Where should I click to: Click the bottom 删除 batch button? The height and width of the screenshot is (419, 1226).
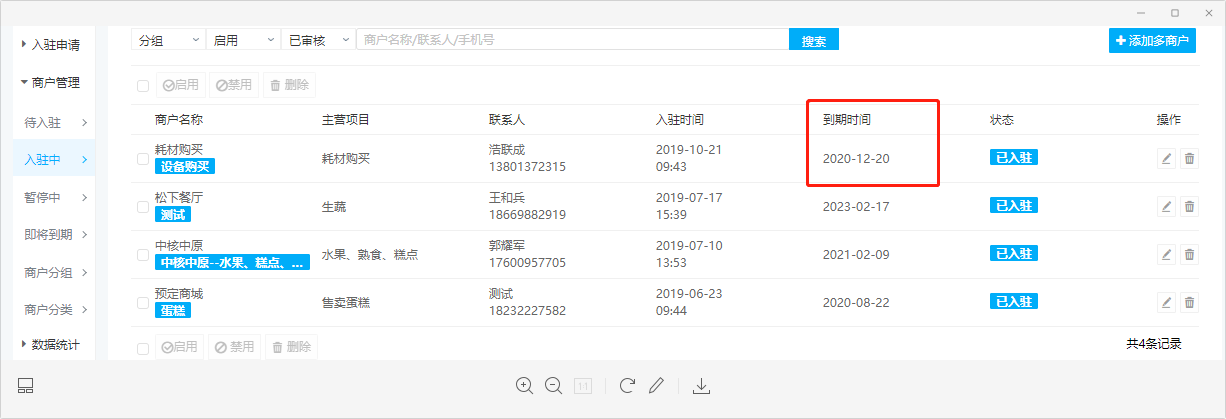pos(290,347)
